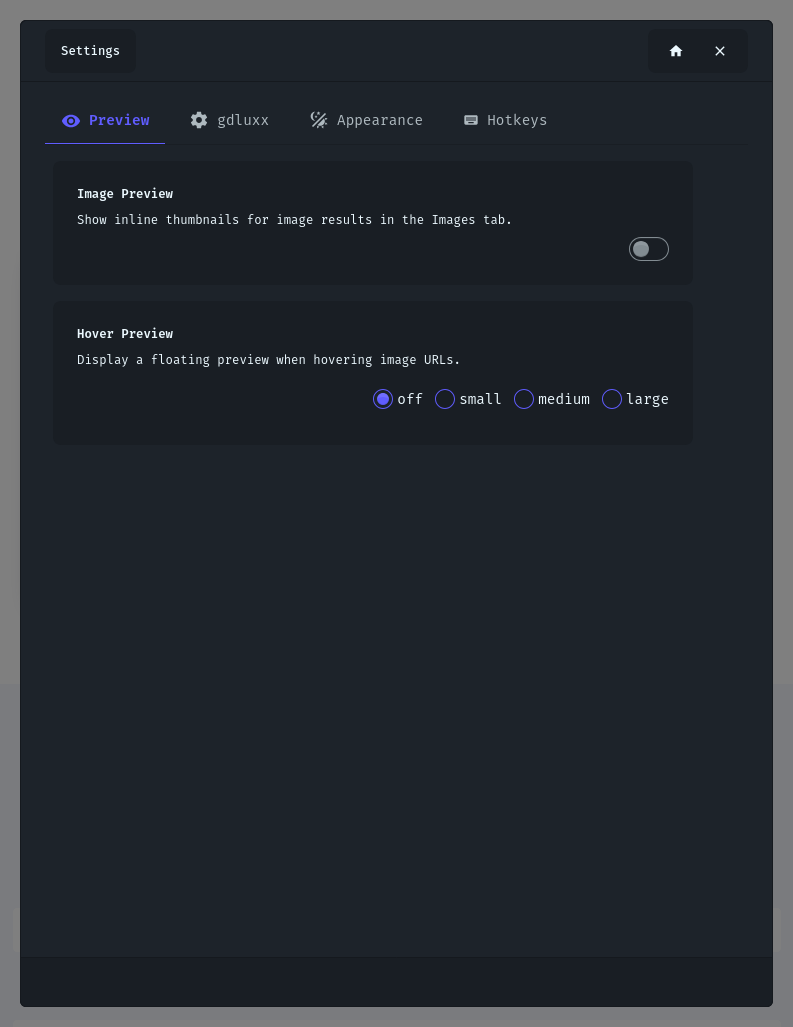
Task: Choose the "small" hover preview radio button
Action: pyautogui.click(x=445, y=399)
